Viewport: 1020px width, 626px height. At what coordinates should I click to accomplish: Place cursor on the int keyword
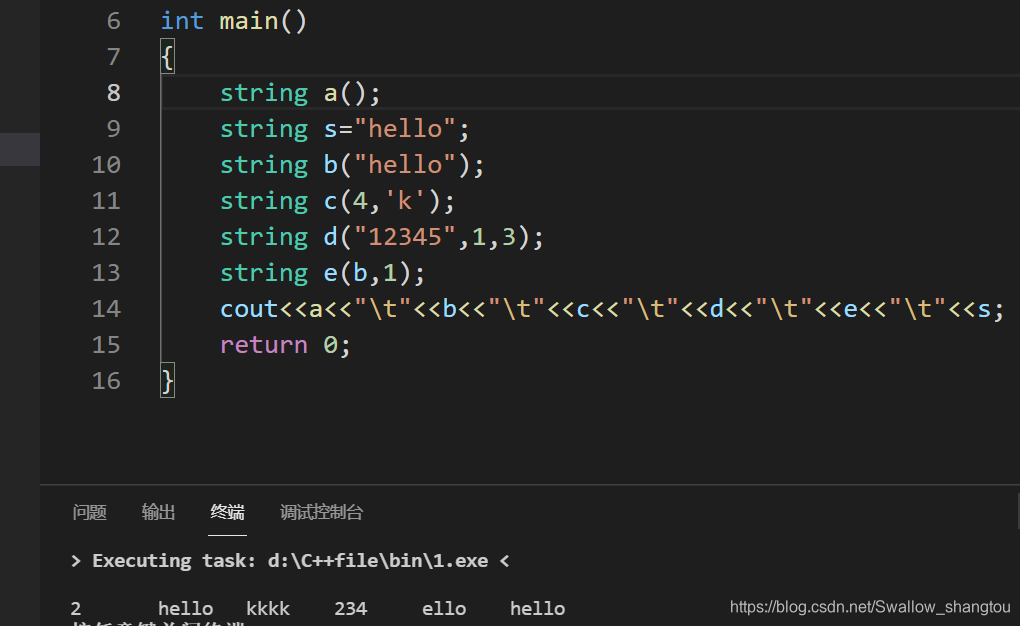(182, 20)
